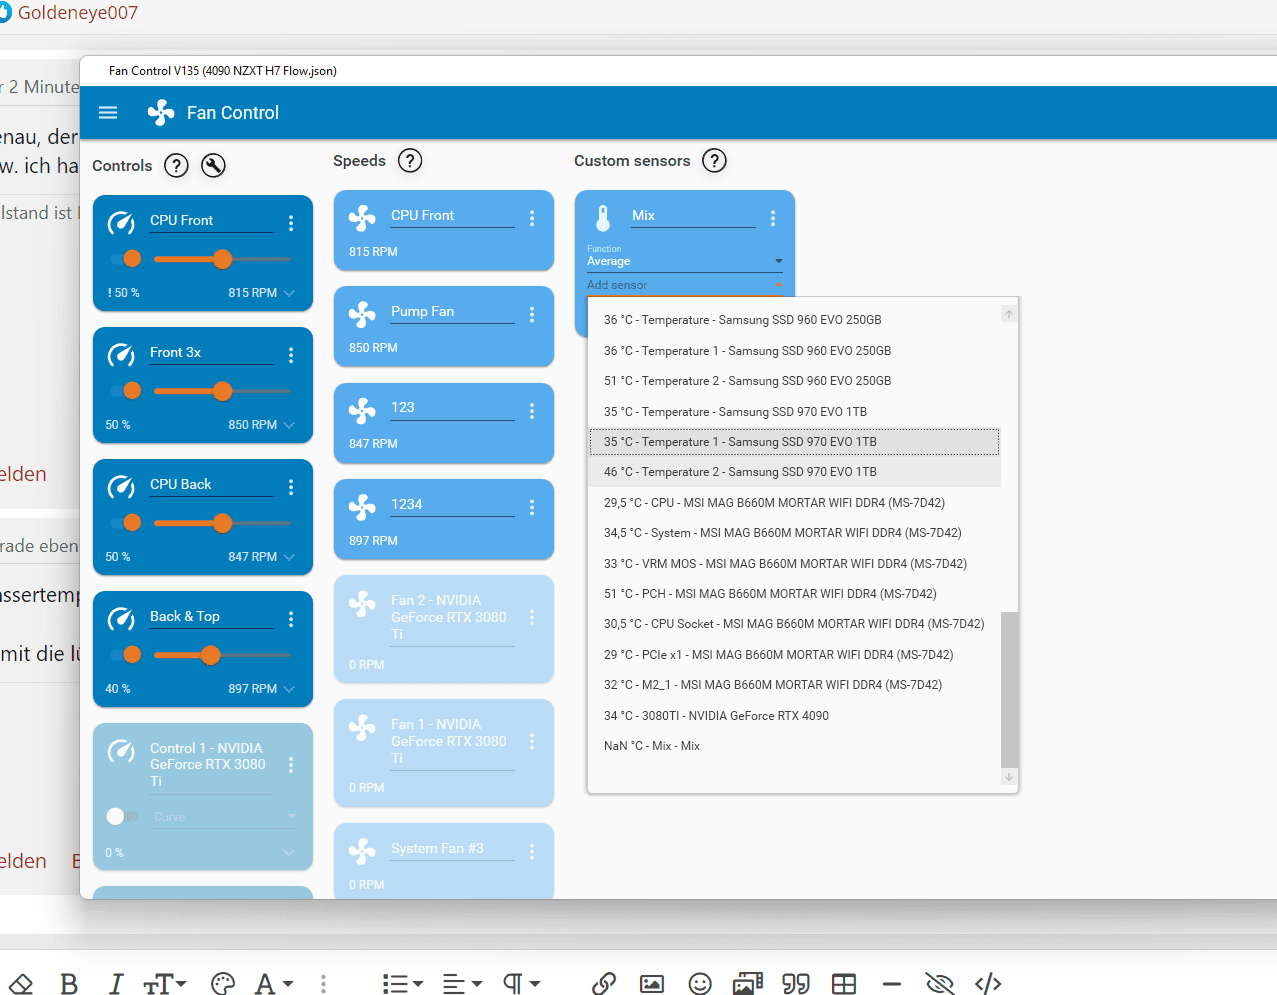Open the Fan Control hamburger menu

coord(108,113)
